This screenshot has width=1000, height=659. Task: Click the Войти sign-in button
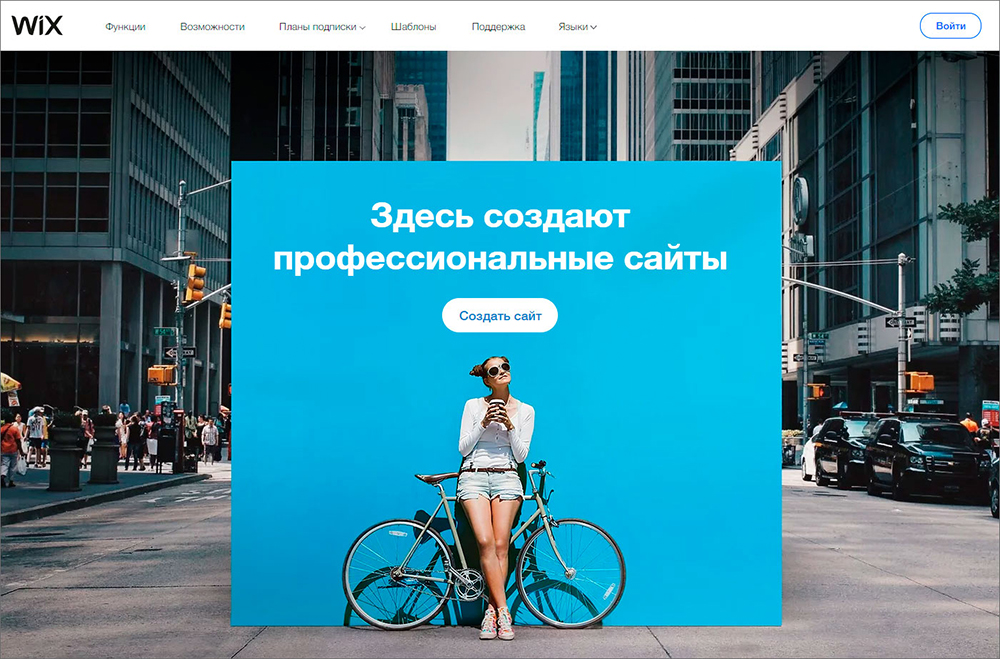tap(950, 26)
